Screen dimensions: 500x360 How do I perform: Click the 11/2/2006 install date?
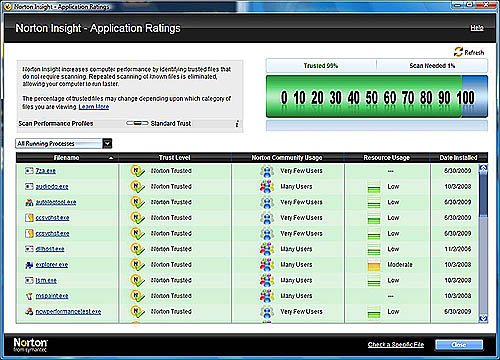[457, 249]
